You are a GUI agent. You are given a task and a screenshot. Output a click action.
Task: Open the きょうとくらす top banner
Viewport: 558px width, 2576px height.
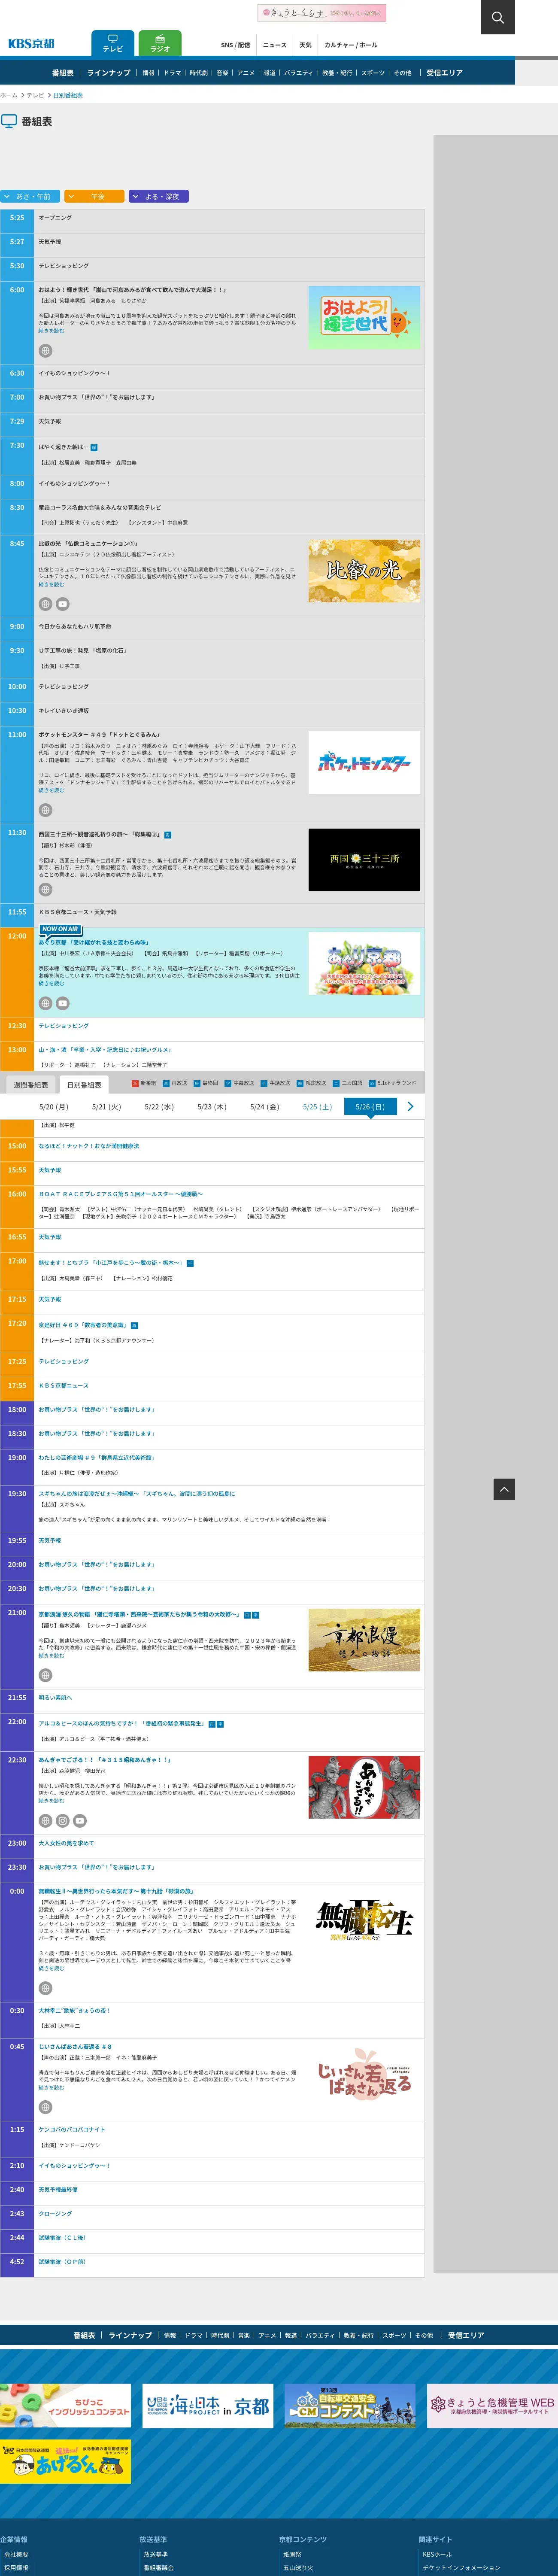[x=322, y=13]
